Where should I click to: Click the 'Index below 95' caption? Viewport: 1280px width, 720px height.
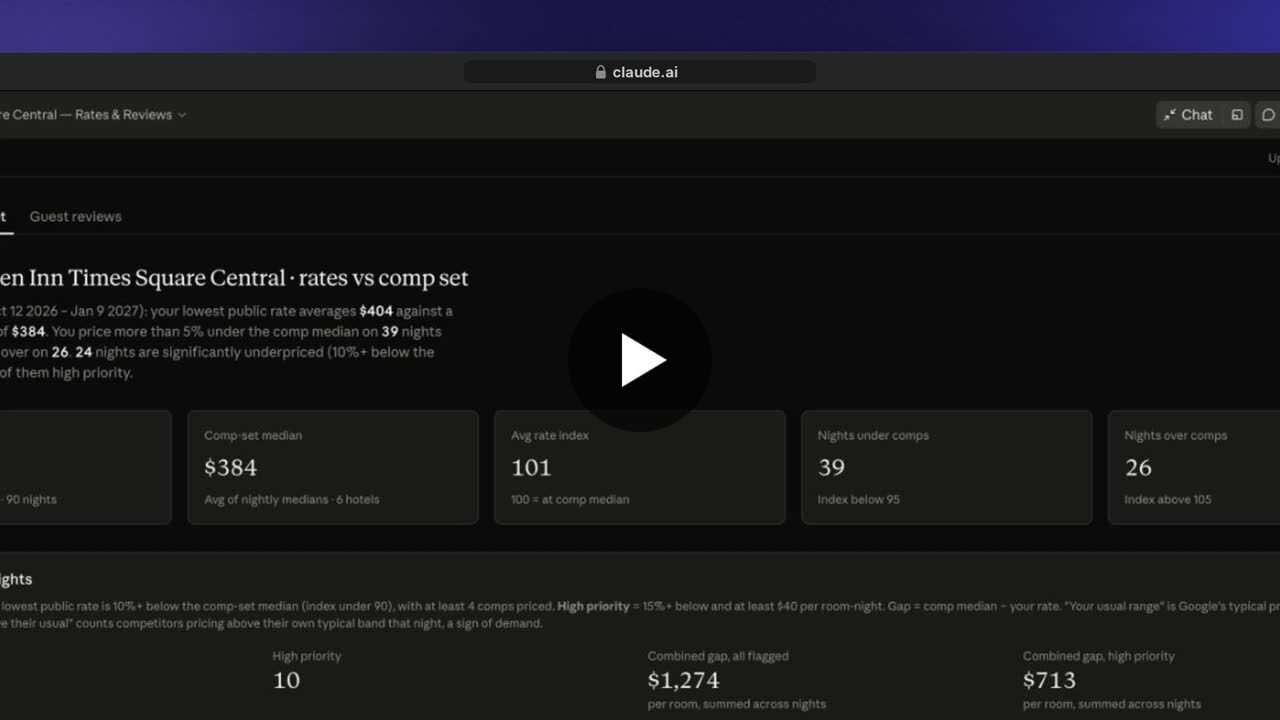[x=858, y=499]
